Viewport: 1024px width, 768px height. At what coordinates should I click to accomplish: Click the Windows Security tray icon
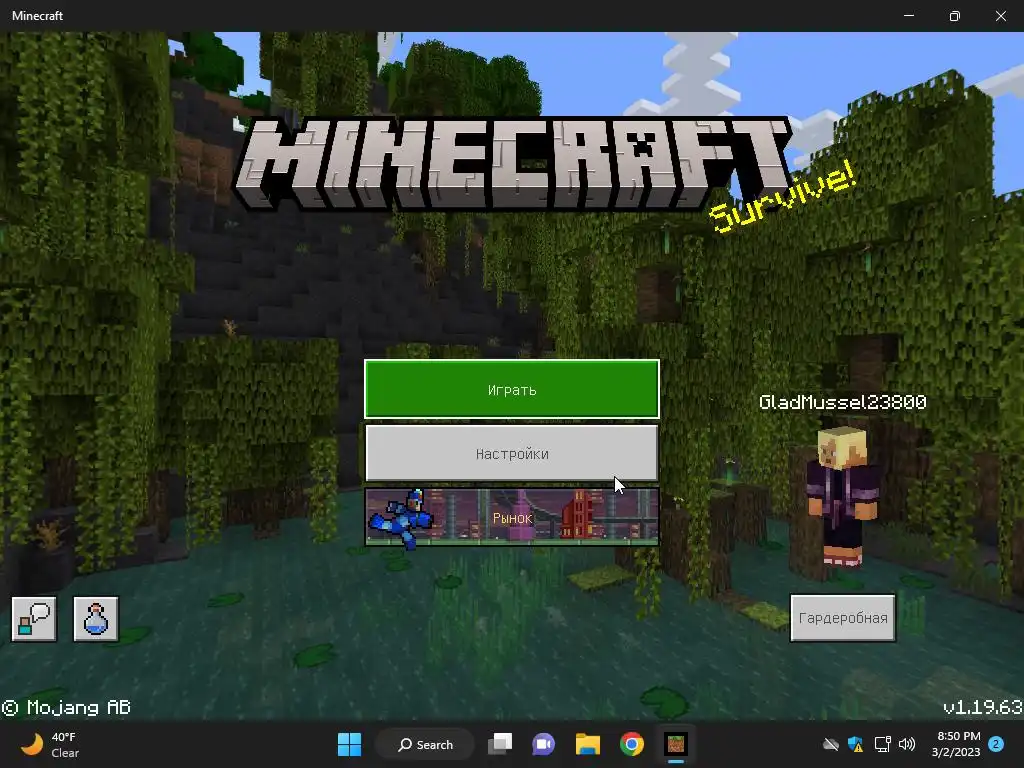pos(856,744)
